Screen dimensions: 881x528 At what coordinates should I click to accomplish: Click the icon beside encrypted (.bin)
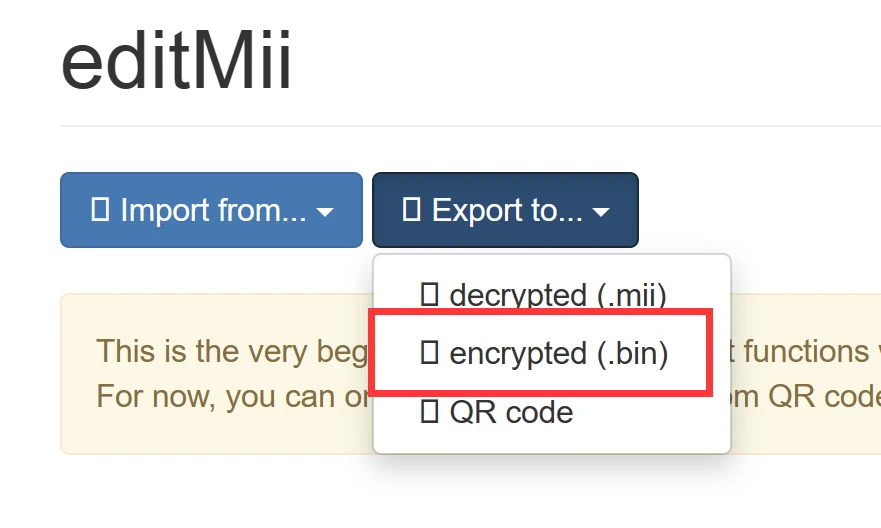coord(430,353)
